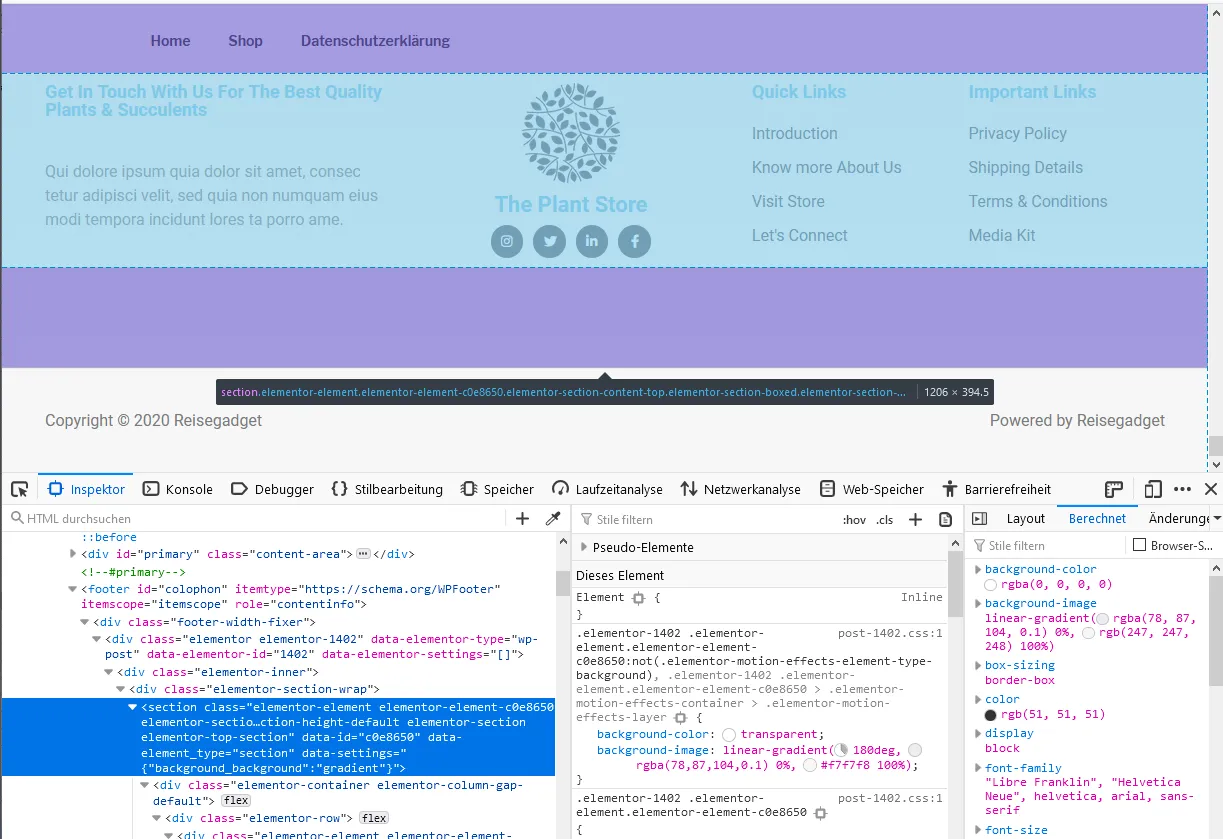
Task: Collapse the elementor-row div node
Action: (x=156, y=818)
